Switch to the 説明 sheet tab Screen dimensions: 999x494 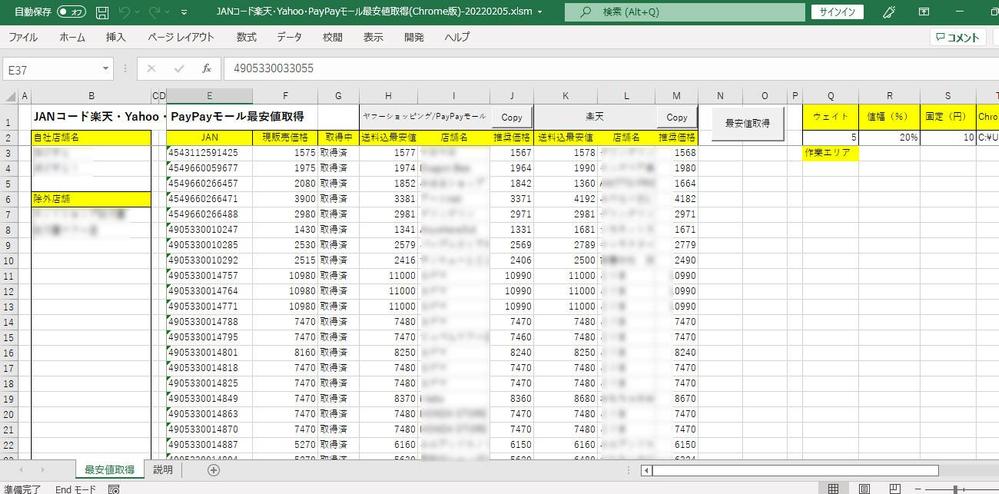[x=163, y=470]
